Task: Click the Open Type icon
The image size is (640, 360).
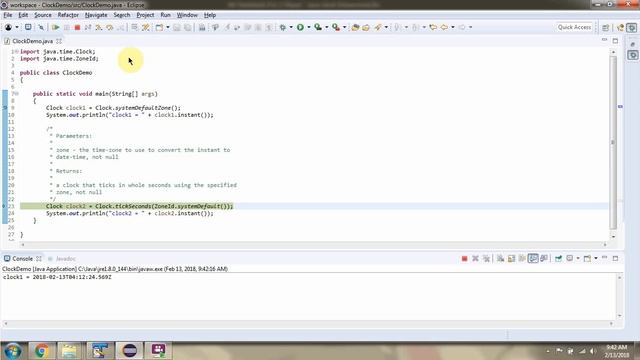Action: click(x=355, y=27)
